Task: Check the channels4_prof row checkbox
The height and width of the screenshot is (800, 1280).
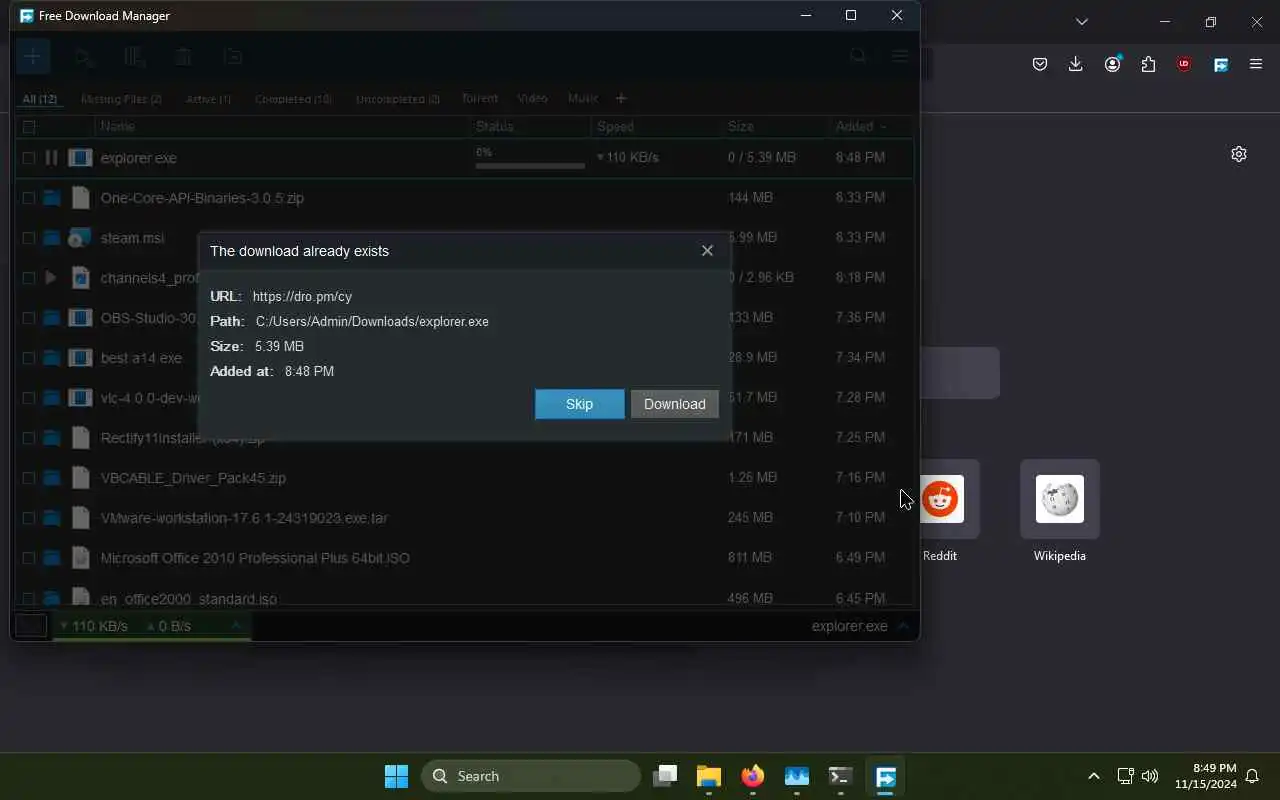Action: tap(29, 278)
